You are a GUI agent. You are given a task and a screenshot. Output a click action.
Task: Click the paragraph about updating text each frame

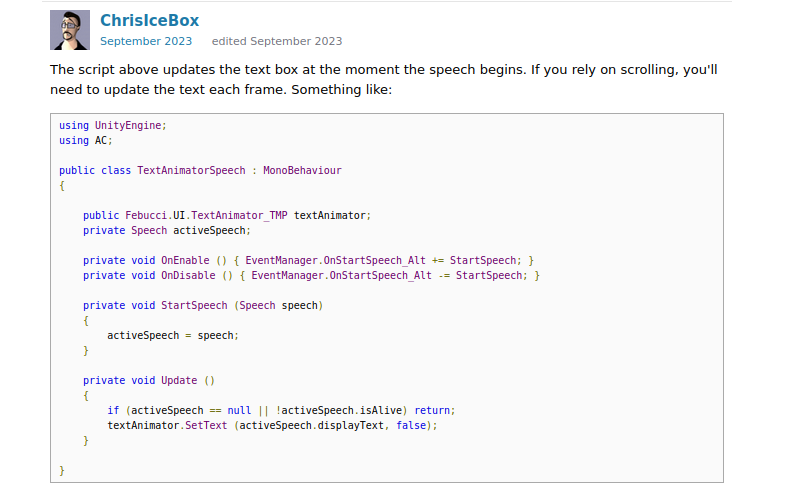(x=384, y=80)
